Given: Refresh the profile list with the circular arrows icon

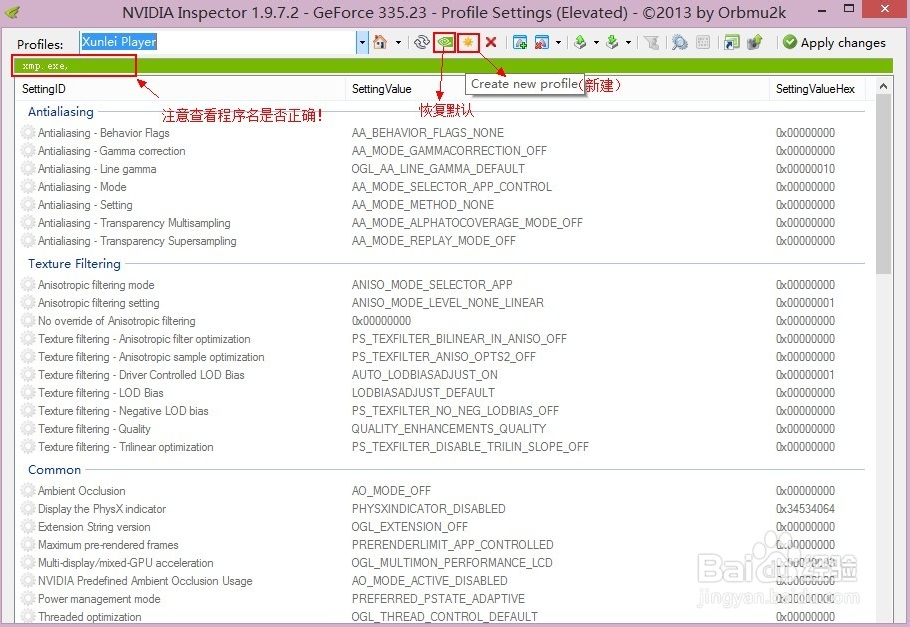Looking at the screenshot, I should pos(422,42).
